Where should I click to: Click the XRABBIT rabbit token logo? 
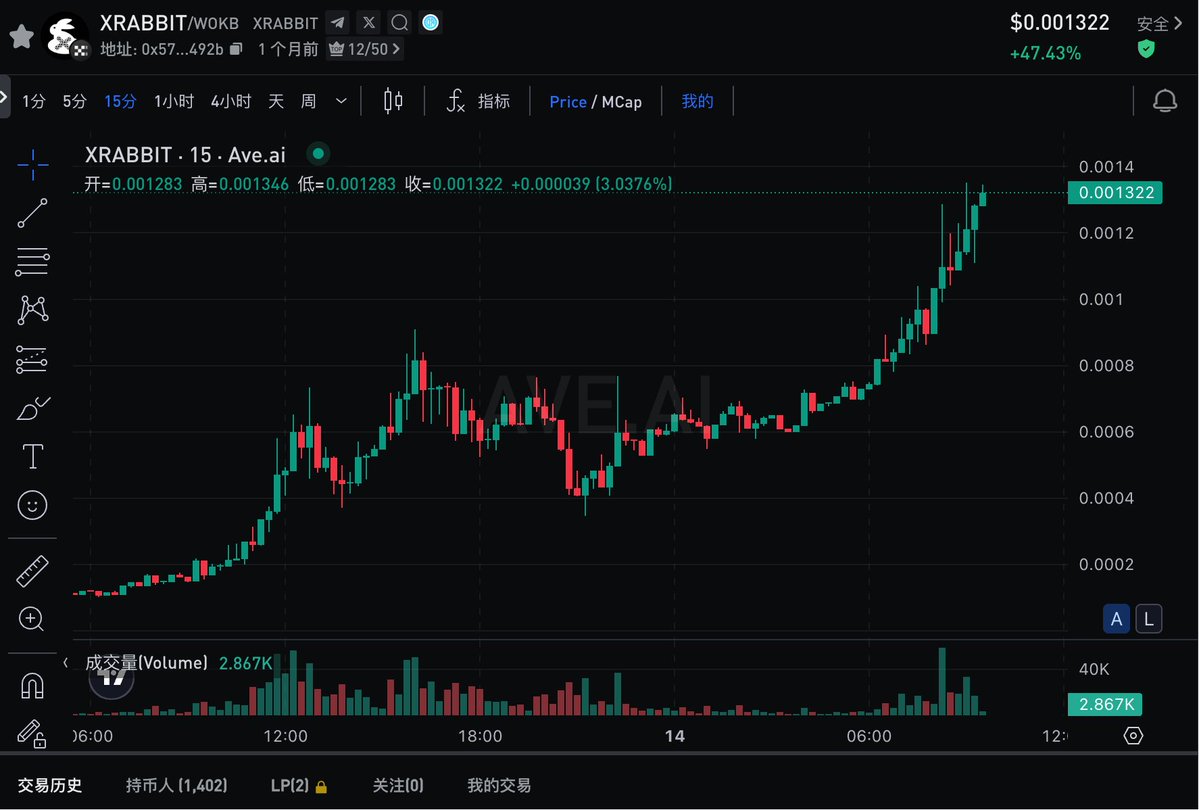pos(65,36)
